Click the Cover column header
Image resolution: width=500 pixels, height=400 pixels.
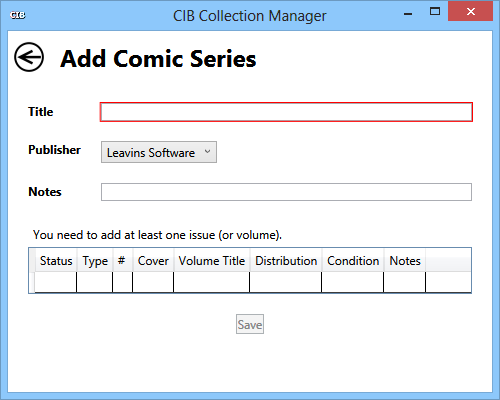click(153, 261)
